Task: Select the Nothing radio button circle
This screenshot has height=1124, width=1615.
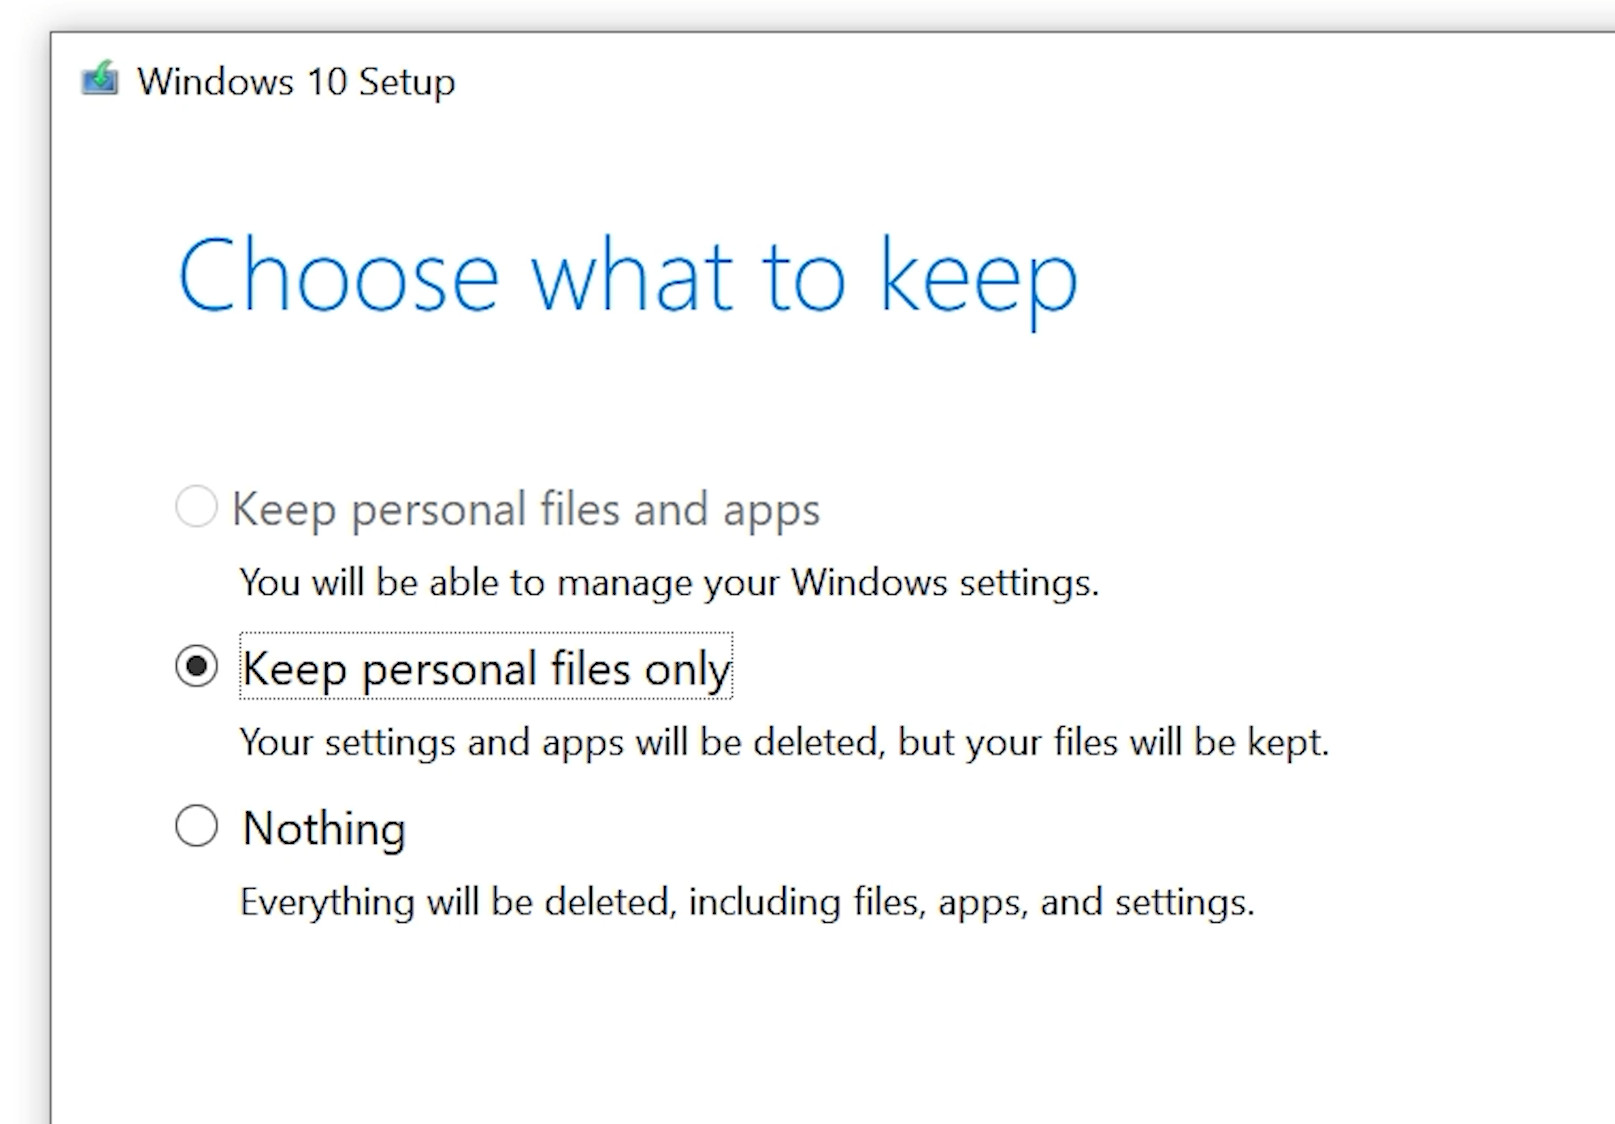Action: [x=196, y=826]
